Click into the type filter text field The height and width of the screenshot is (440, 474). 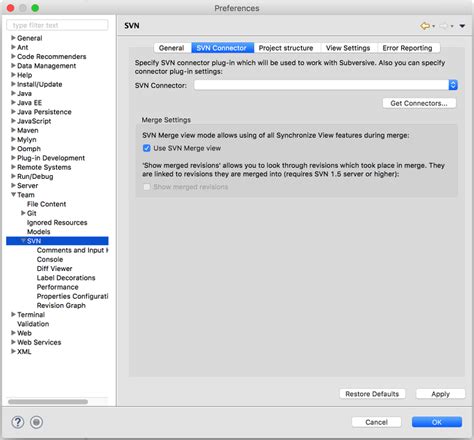pos(57,25)
